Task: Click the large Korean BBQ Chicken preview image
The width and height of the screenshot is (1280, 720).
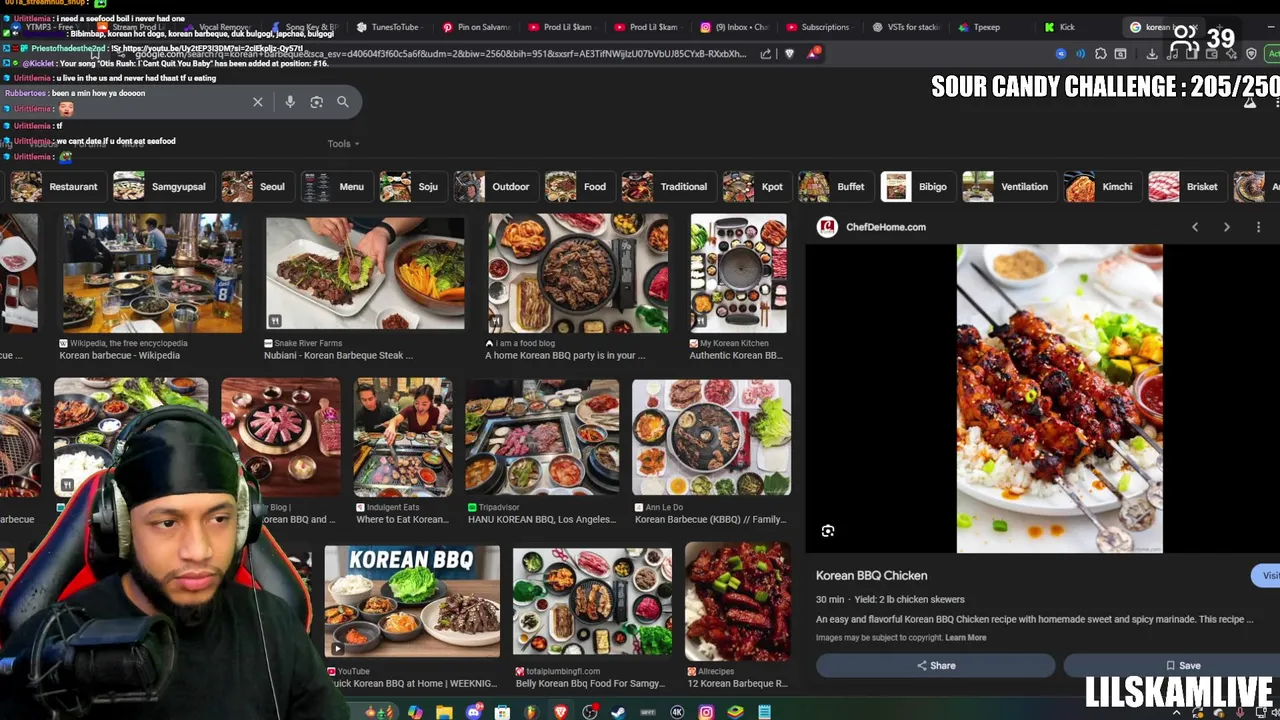Action: [x=1060, y=399]
